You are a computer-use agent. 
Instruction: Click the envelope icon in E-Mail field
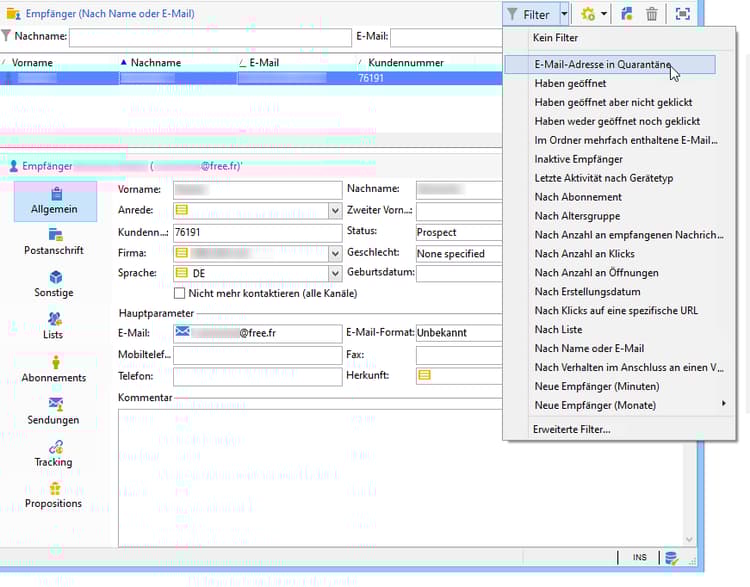182,331
